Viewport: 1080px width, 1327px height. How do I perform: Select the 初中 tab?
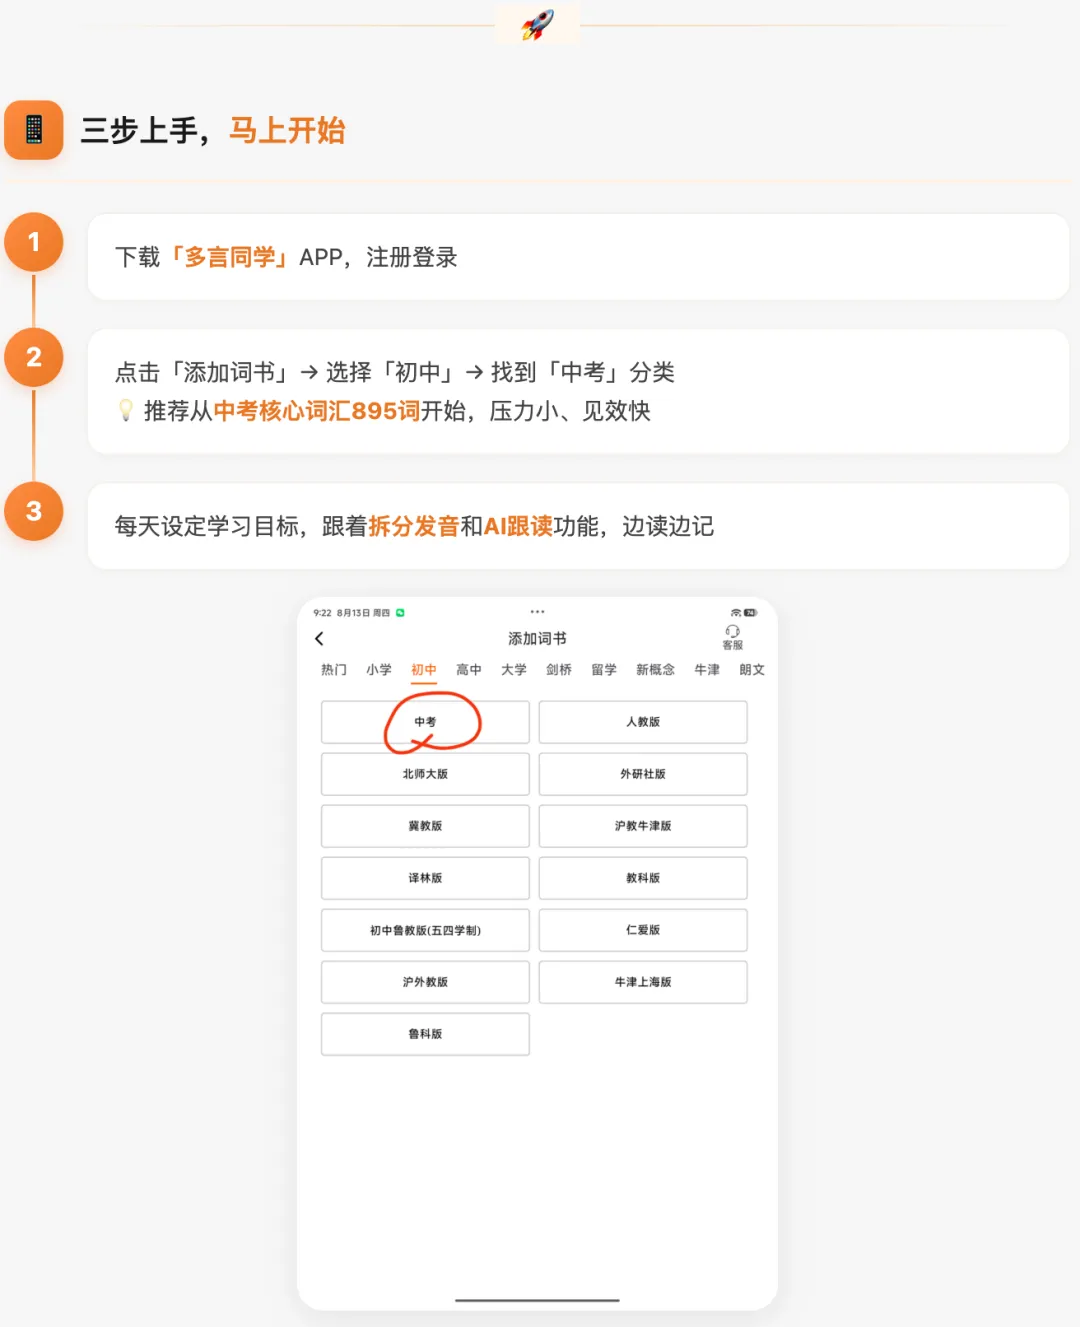click(424, 669)
